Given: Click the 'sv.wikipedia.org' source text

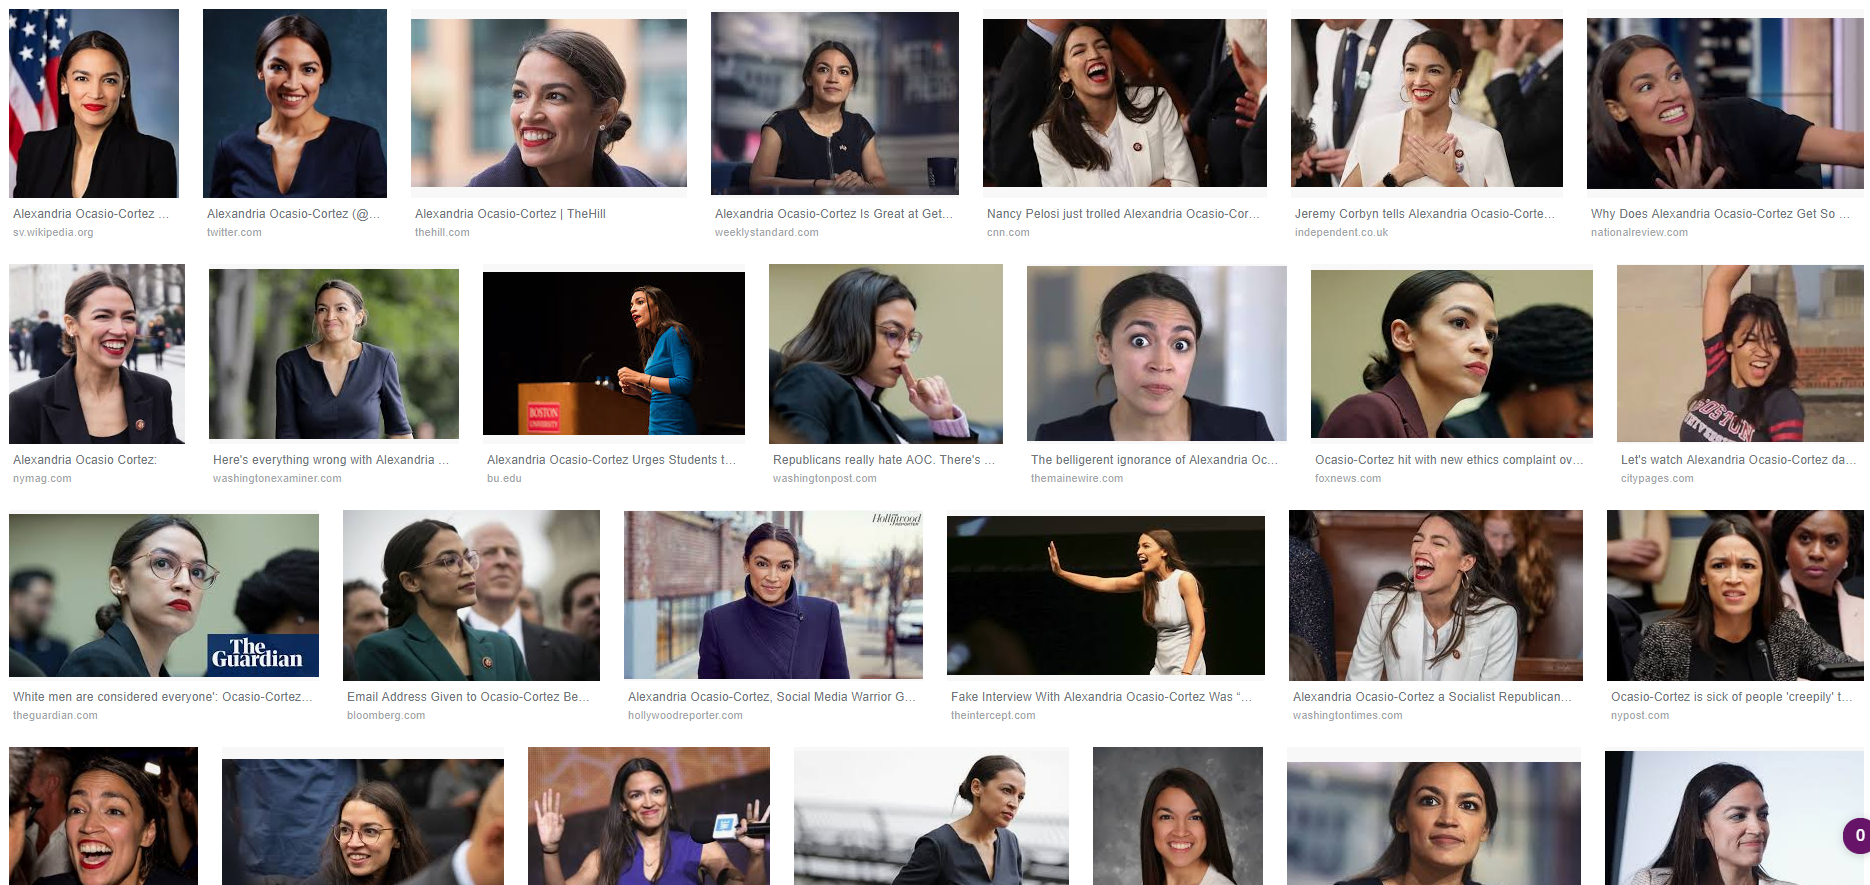Looking at the screenshot, I should [53, 233].
